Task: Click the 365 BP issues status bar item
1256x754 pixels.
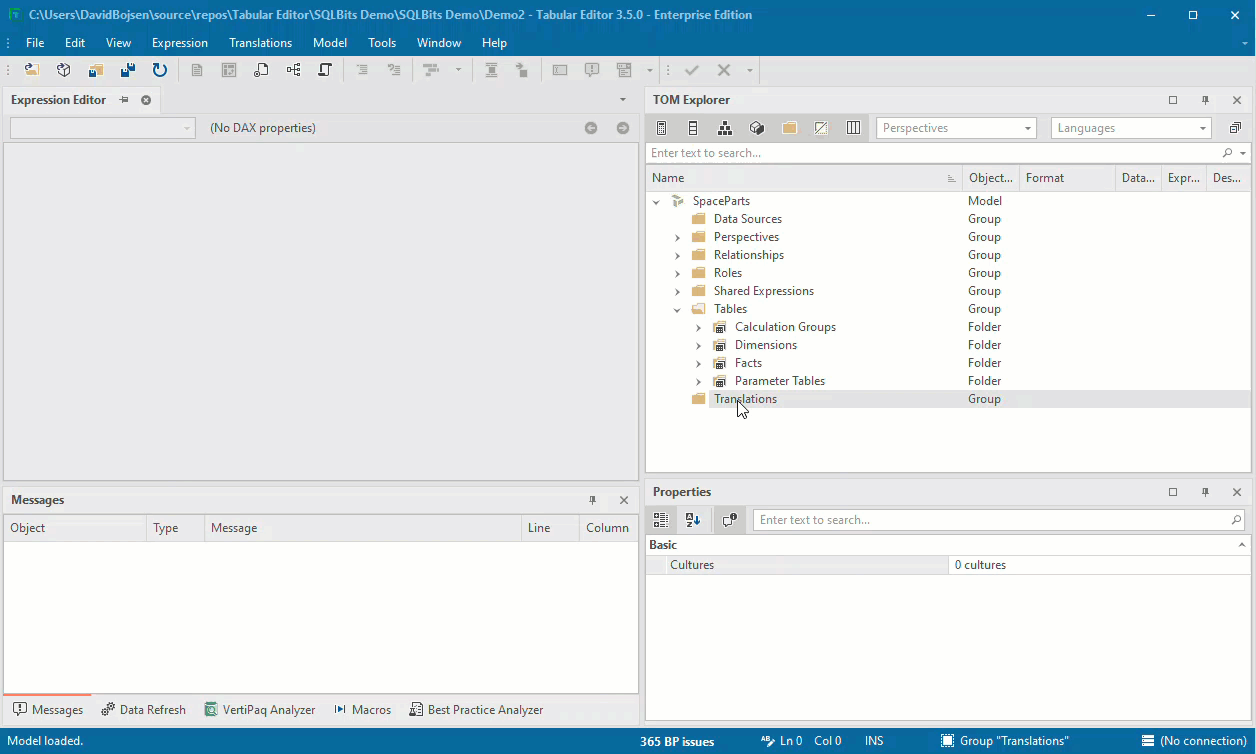Action: click(678, 741)
